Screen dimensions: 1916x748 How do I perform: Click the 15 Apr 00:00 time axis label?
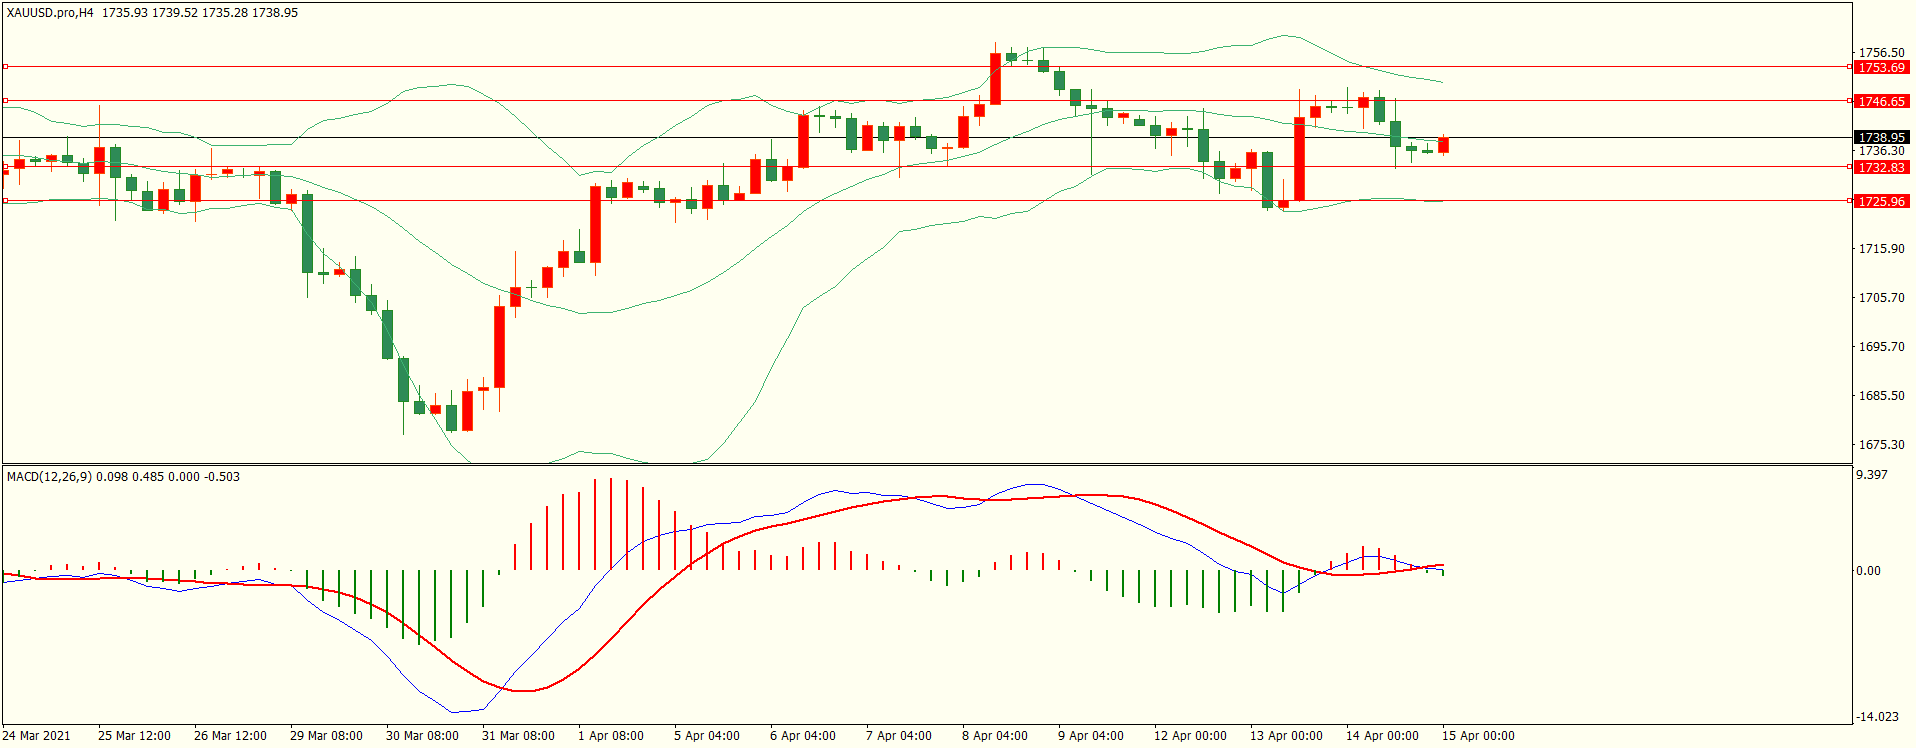[1477, 736]
